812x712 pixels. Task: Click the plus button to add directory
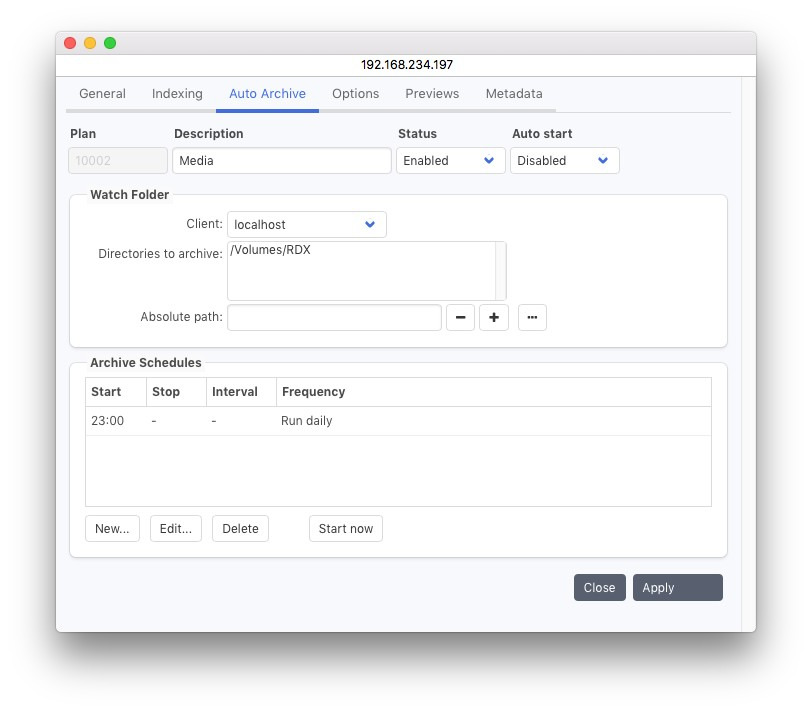pyautogui.click(x=494, y=318)
